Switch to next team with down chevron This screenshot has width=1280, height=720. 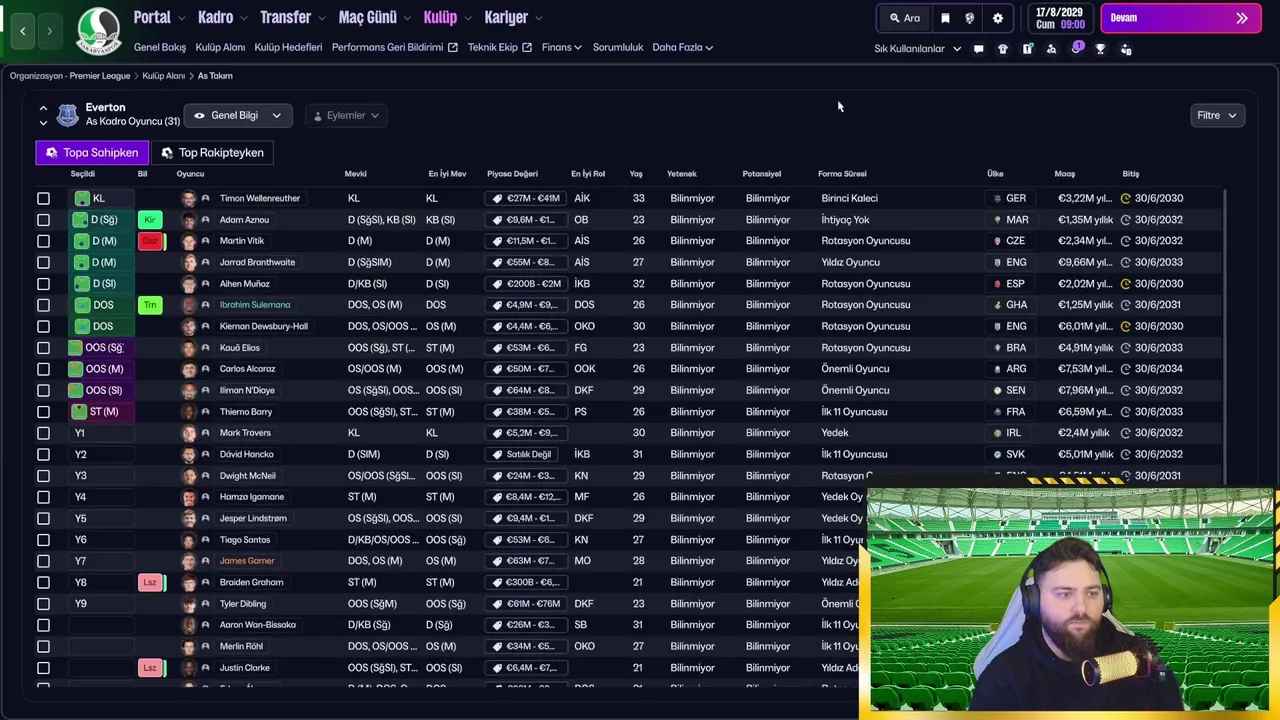[43, 123]
